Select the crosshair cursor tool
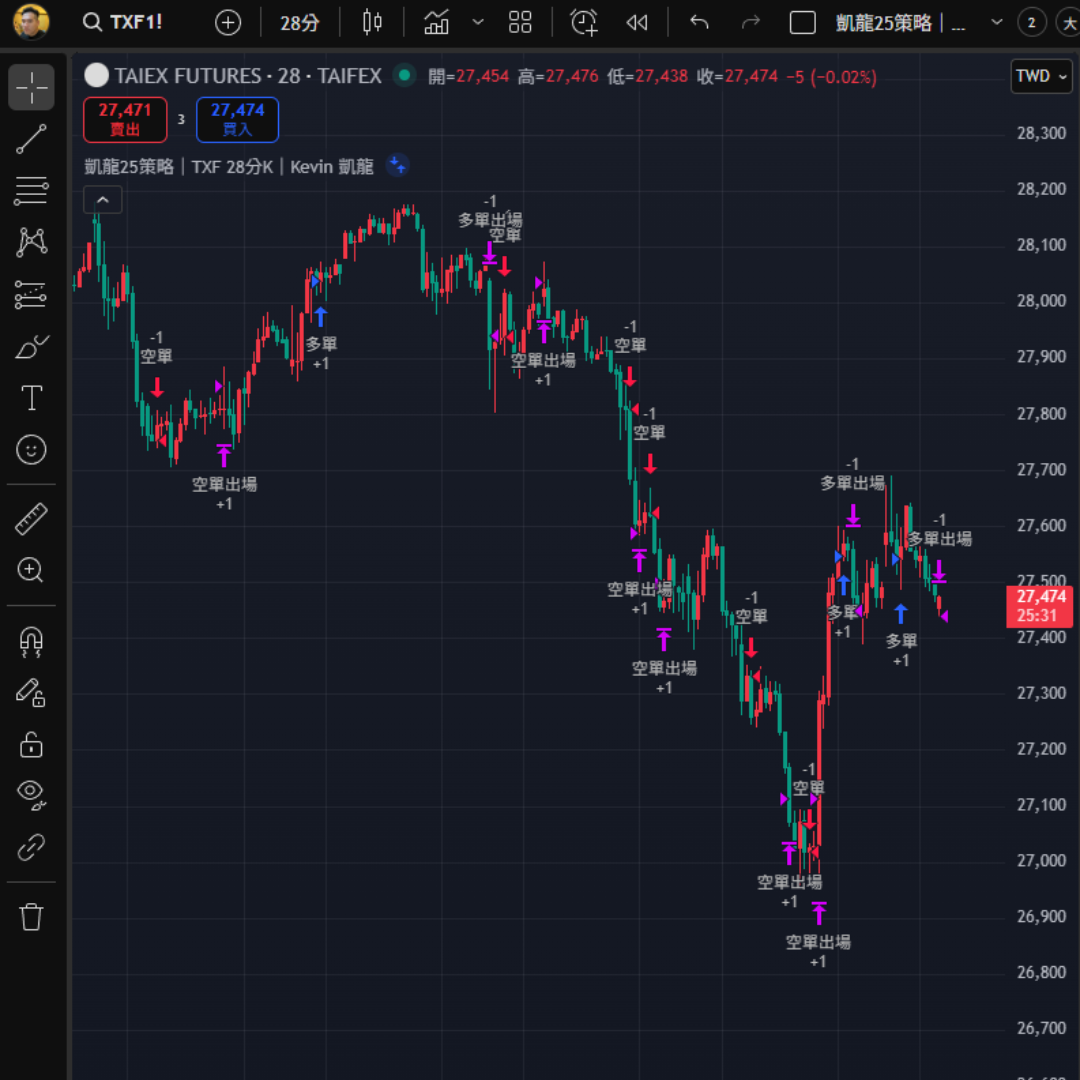The image size is (1080, 1080). (x=31, y=87)
